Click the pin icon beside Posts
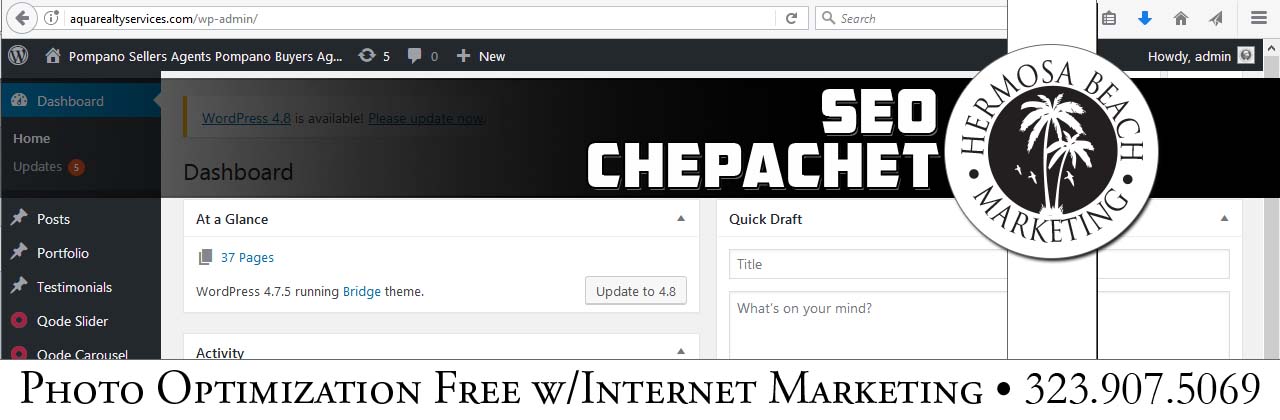Viewport: 1280px width, 420px height. pos(19,219)
